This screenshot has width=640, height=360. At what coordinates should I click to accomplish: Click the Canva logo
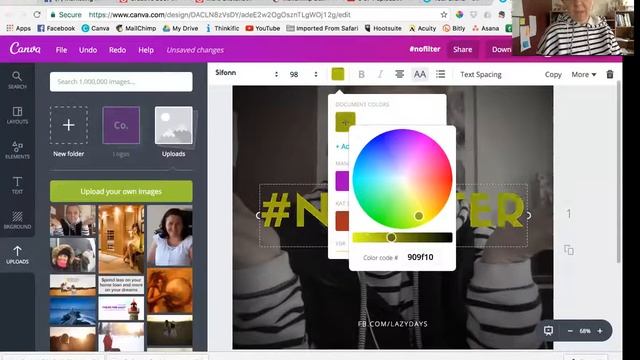[x=25, y=49]
